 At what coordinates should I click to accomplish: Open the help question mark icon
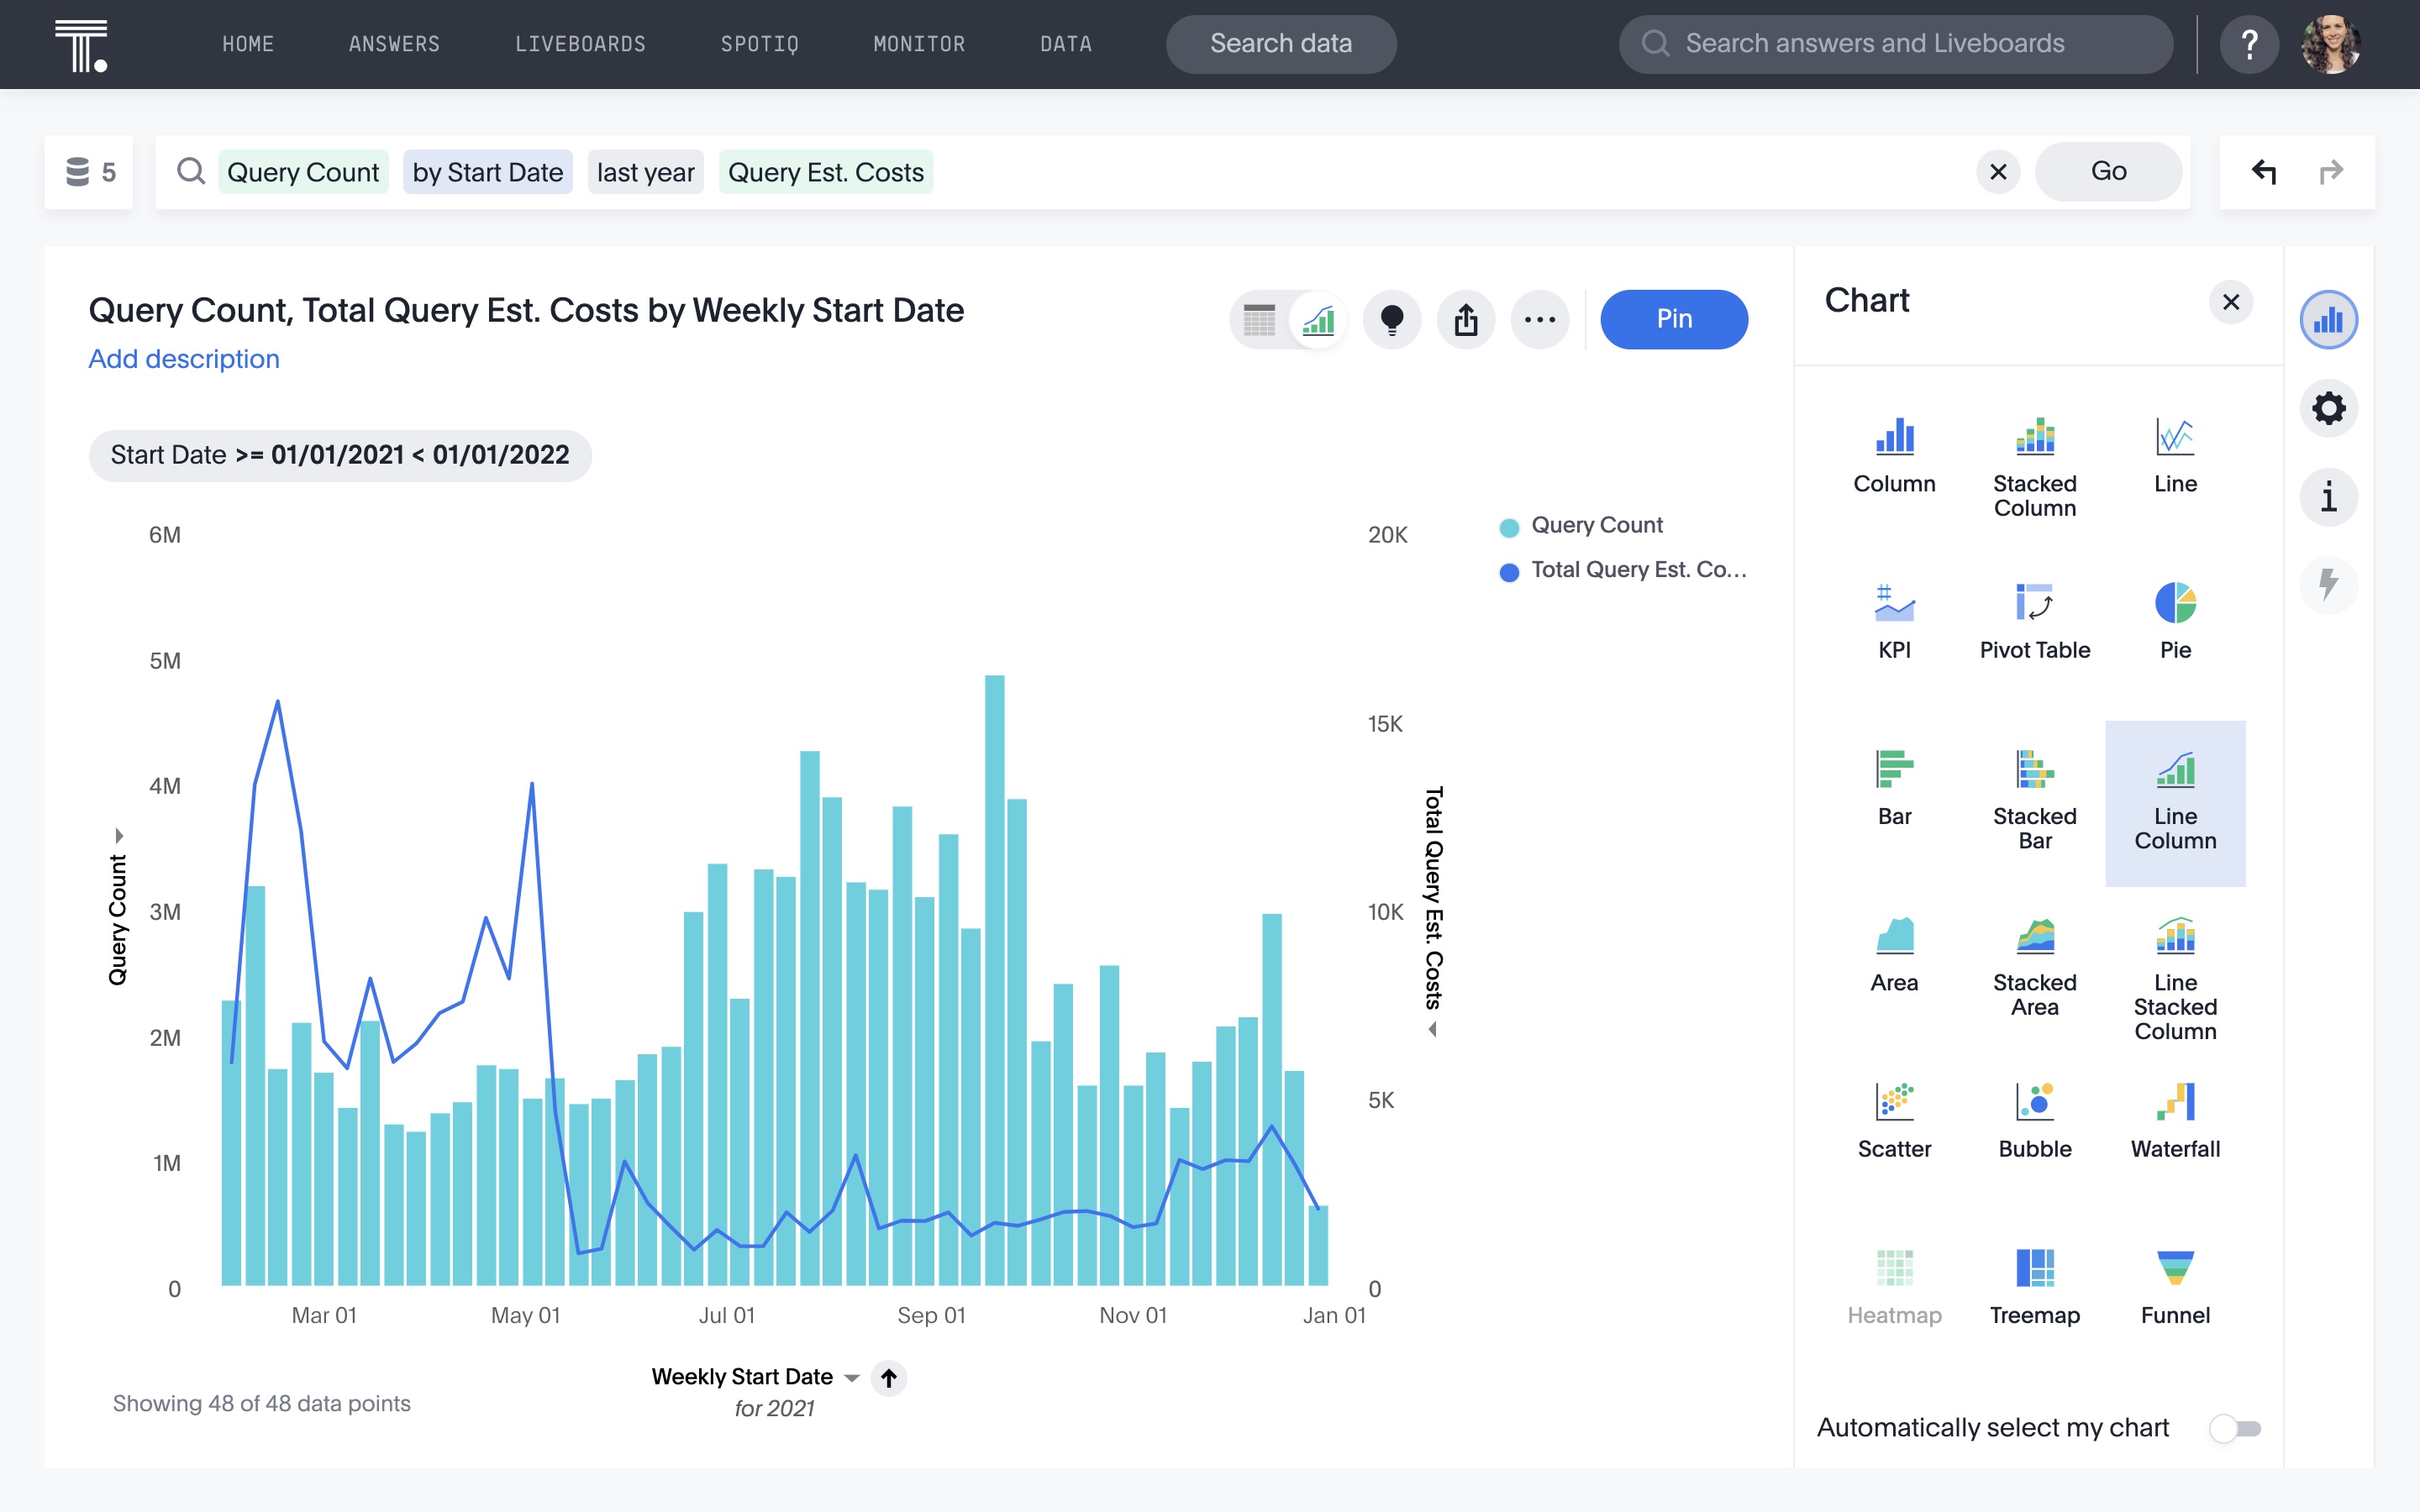pyautogui.click(x=2249, y=44)
